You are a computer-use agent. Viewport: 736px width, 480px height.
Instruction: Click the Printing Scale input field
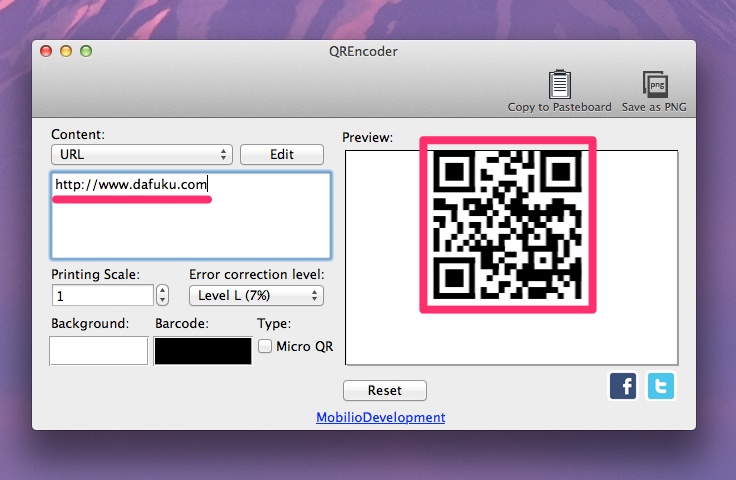[x=102, y=296]
